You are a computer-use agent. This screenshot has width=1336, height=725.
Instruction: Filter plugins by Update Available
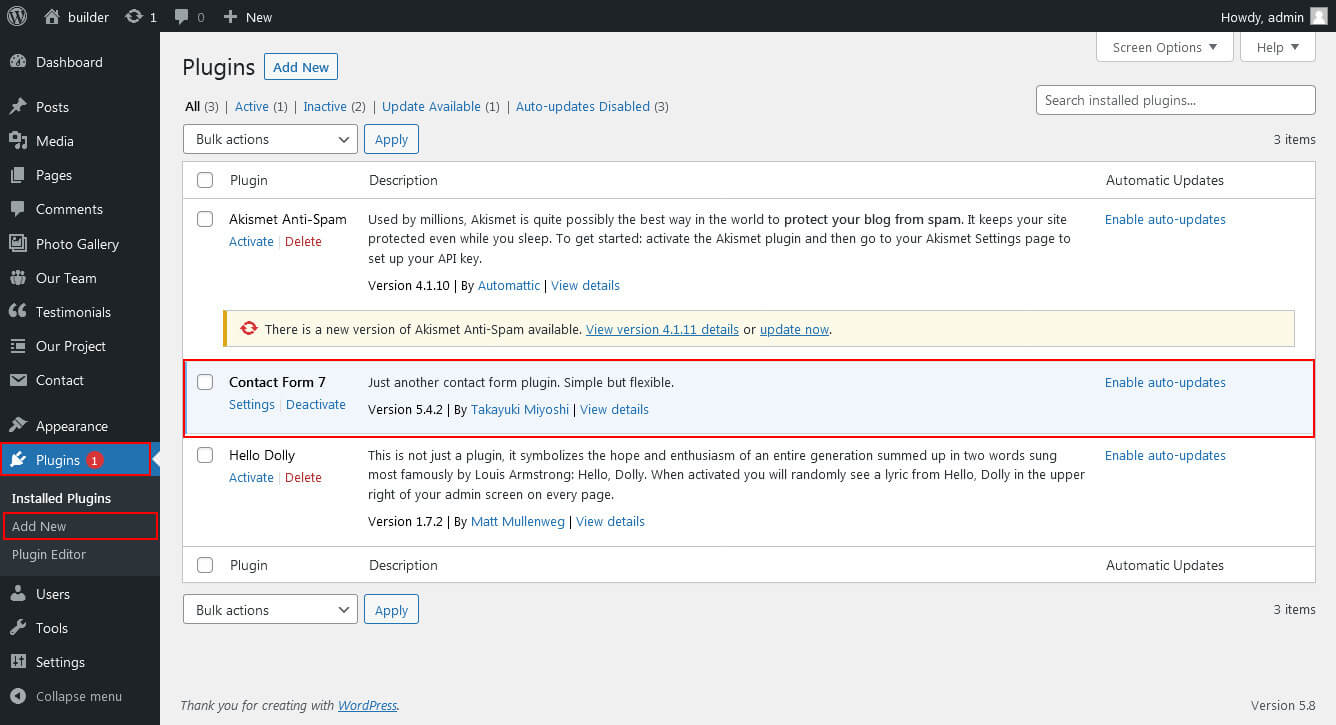click(431, 106)
